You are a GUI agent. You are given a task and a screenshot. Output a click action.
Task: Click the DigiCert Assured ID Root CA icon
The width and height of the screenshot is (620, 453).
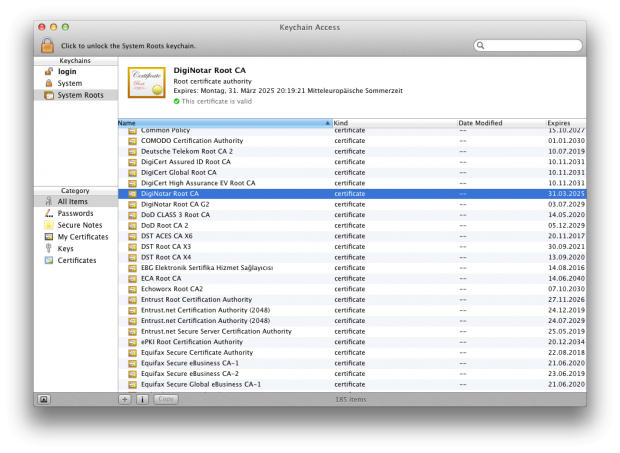(132, 162)
